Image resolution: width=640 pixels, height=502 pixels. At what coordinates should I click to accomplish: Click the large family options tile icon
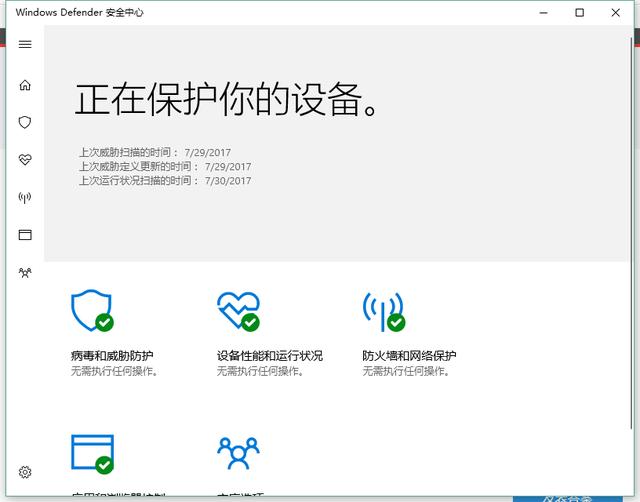[238, 453]
